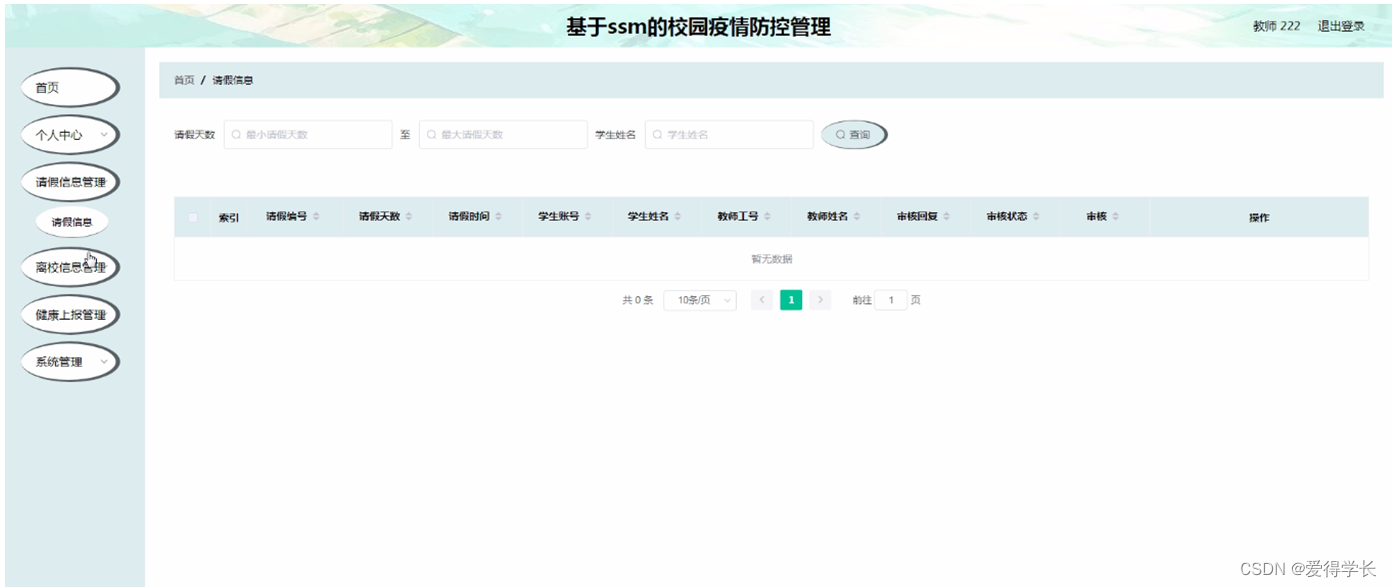Focus the 学生姓名 search input
The width and height of the screenshot is (1392, 587).
point(729,134)
